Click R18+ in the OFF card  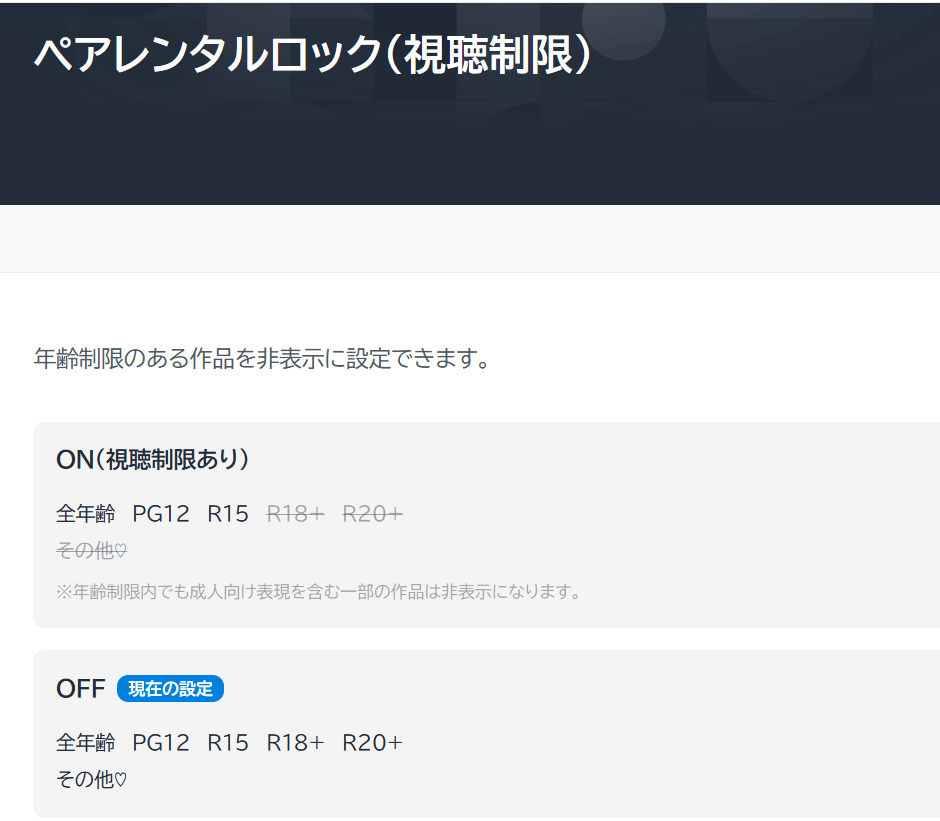pyautogui.click(x=295, y=743)
